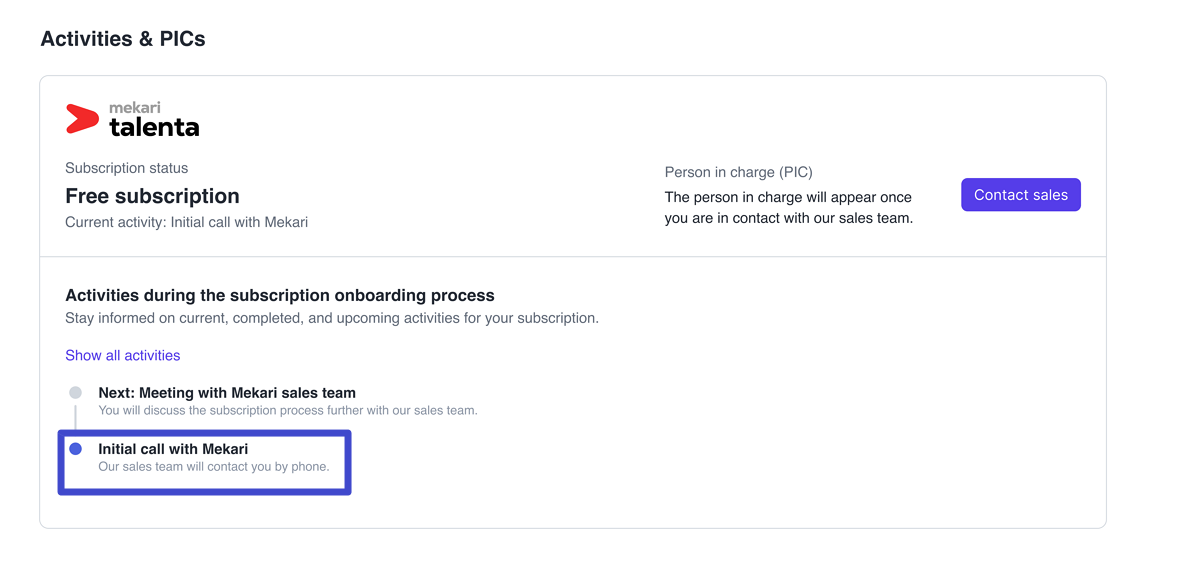Click 'Our sales team will contact you by phone.'

click(x=214, y=467)
